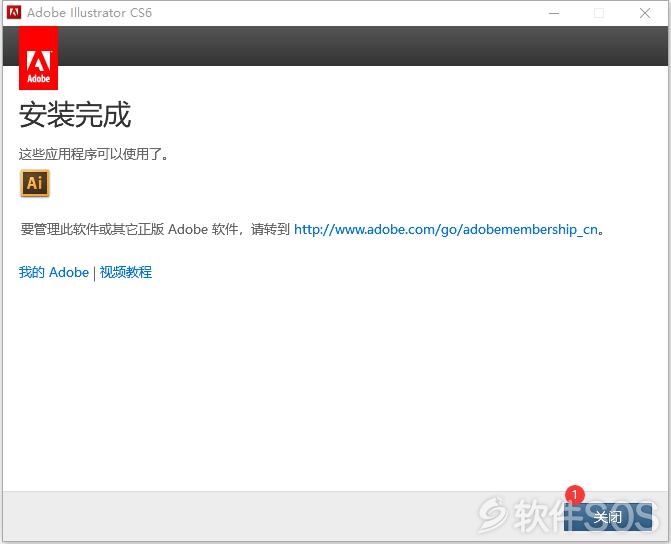671x544 pixels.
Task: Close the installer with the title bar X
Action: point(645,13)
